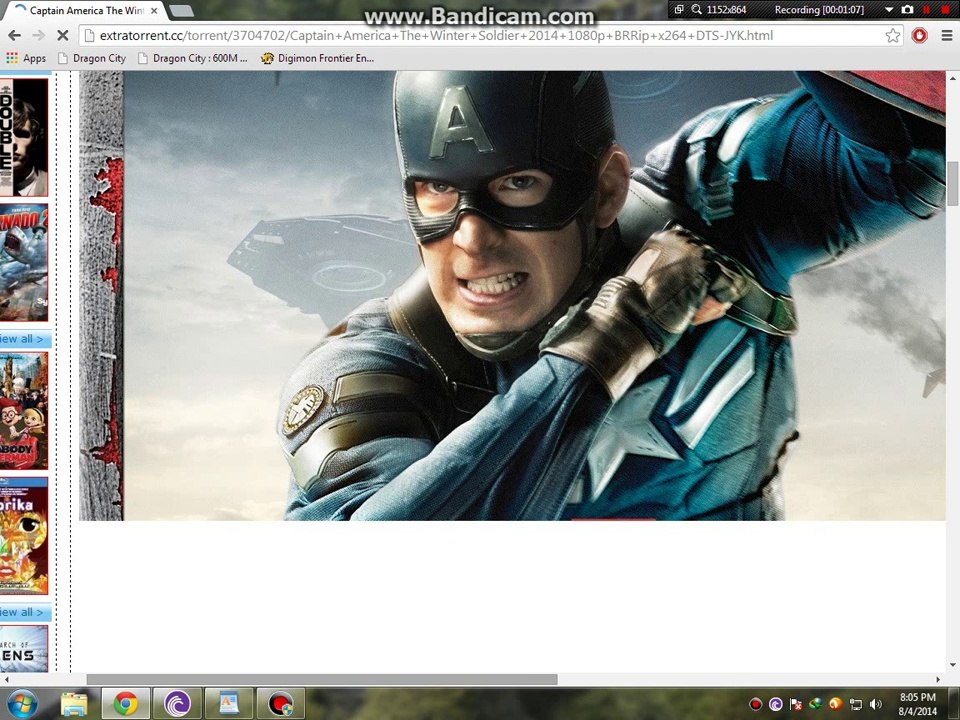
Task: Open the clock showing 8:05 PM
Action: pos(917,704)
